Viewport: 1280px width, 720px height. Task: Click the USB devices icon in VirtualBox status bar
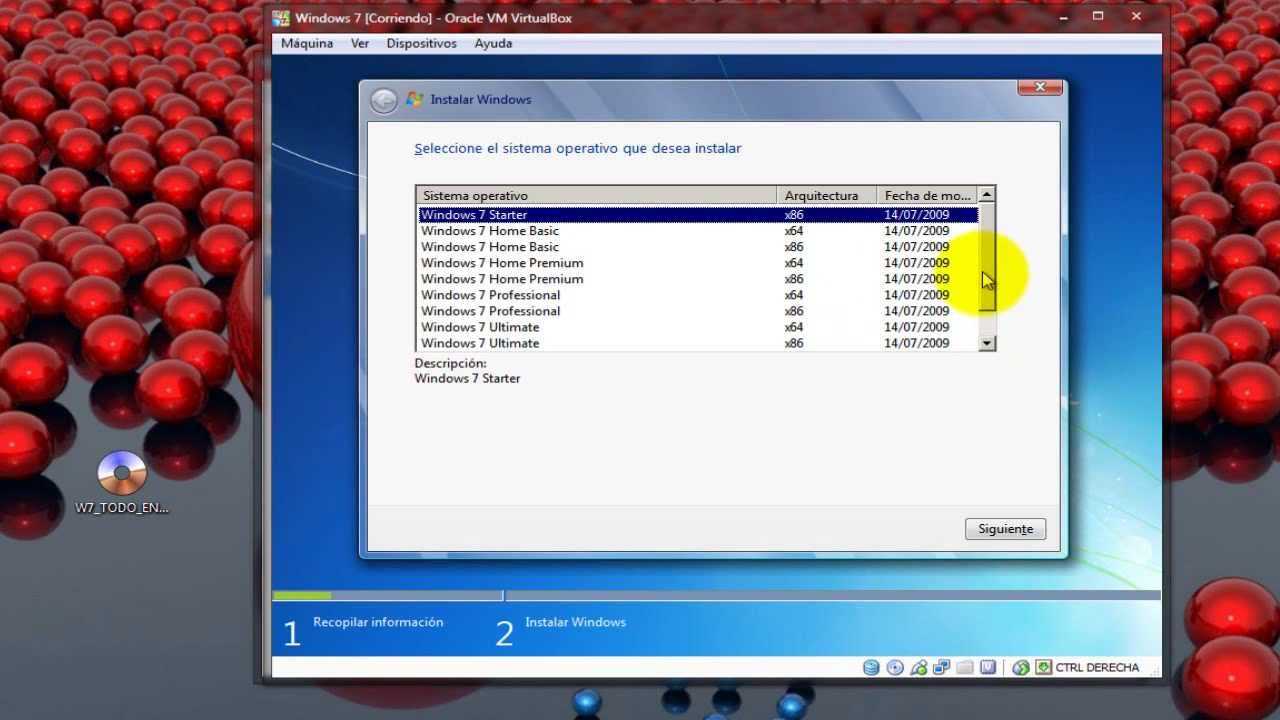point(919,668)
